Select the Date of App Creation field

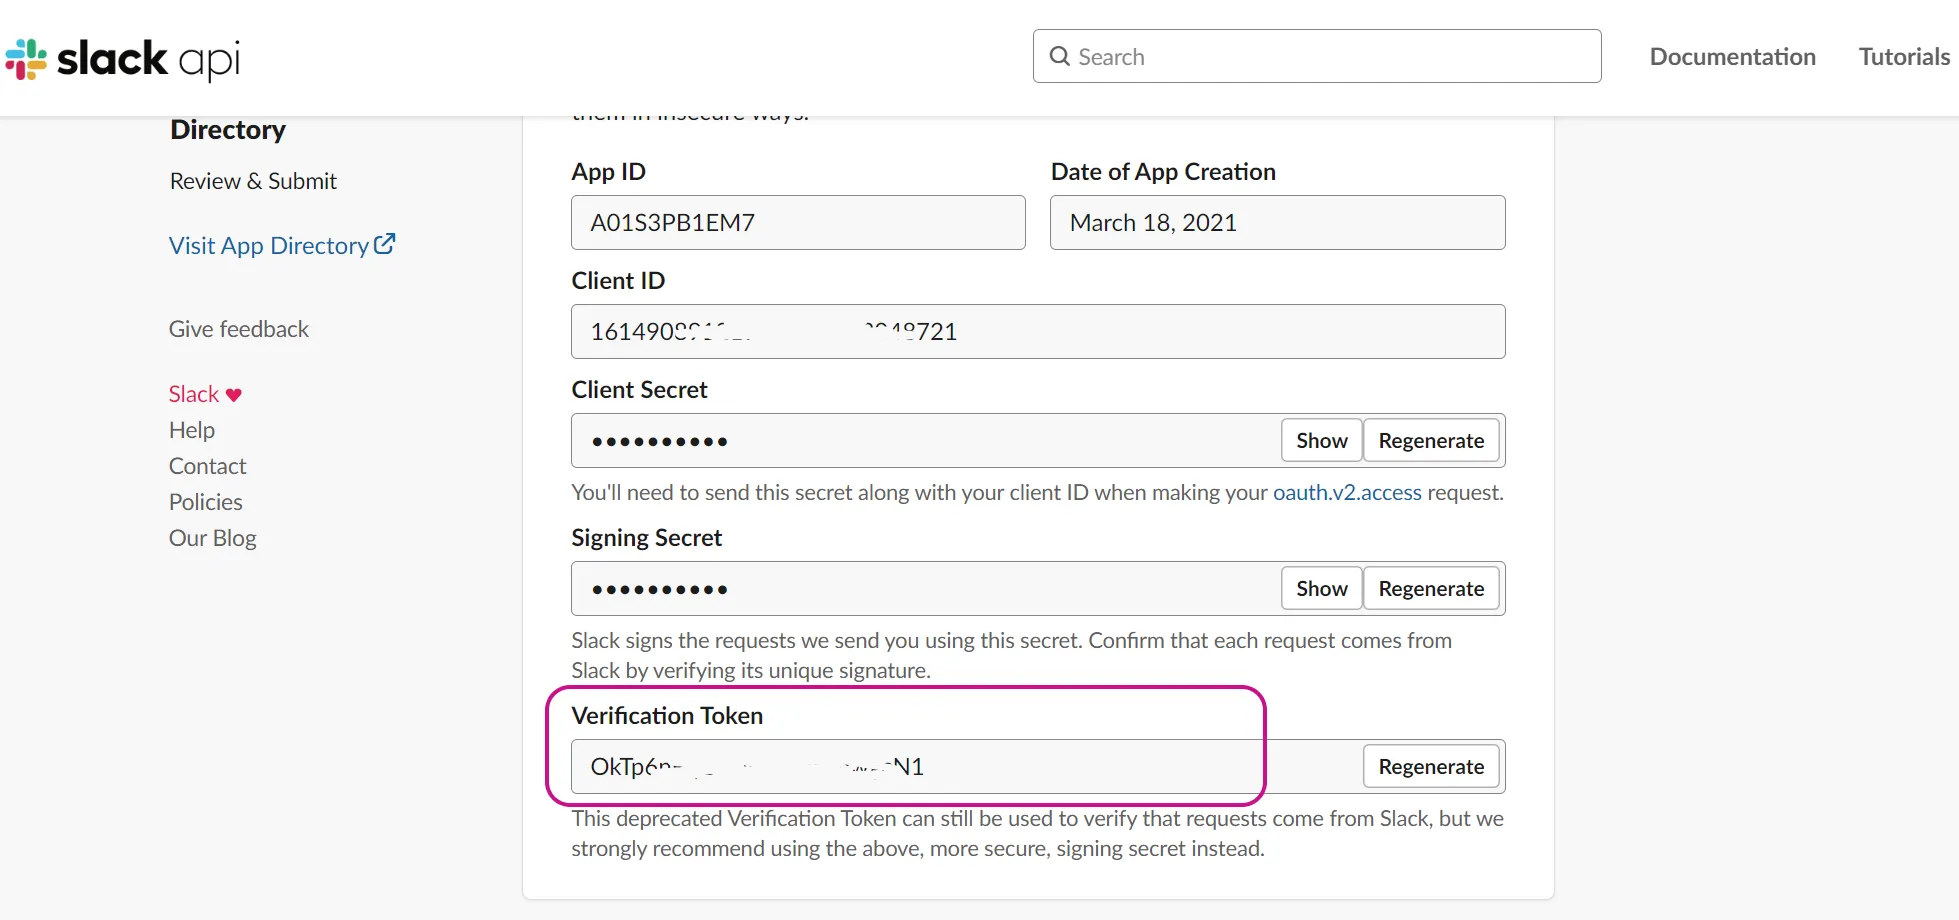coord(1277,222)
